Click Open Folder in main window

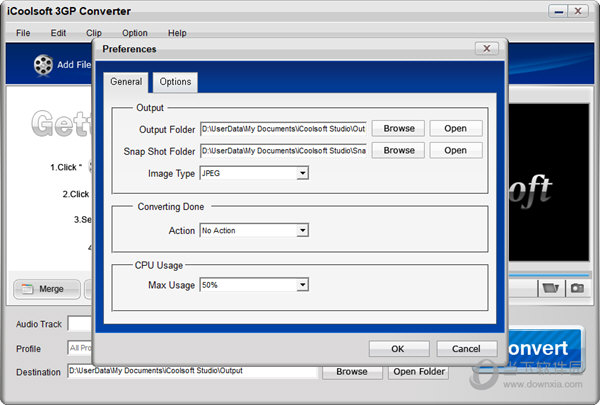[419, 372]
